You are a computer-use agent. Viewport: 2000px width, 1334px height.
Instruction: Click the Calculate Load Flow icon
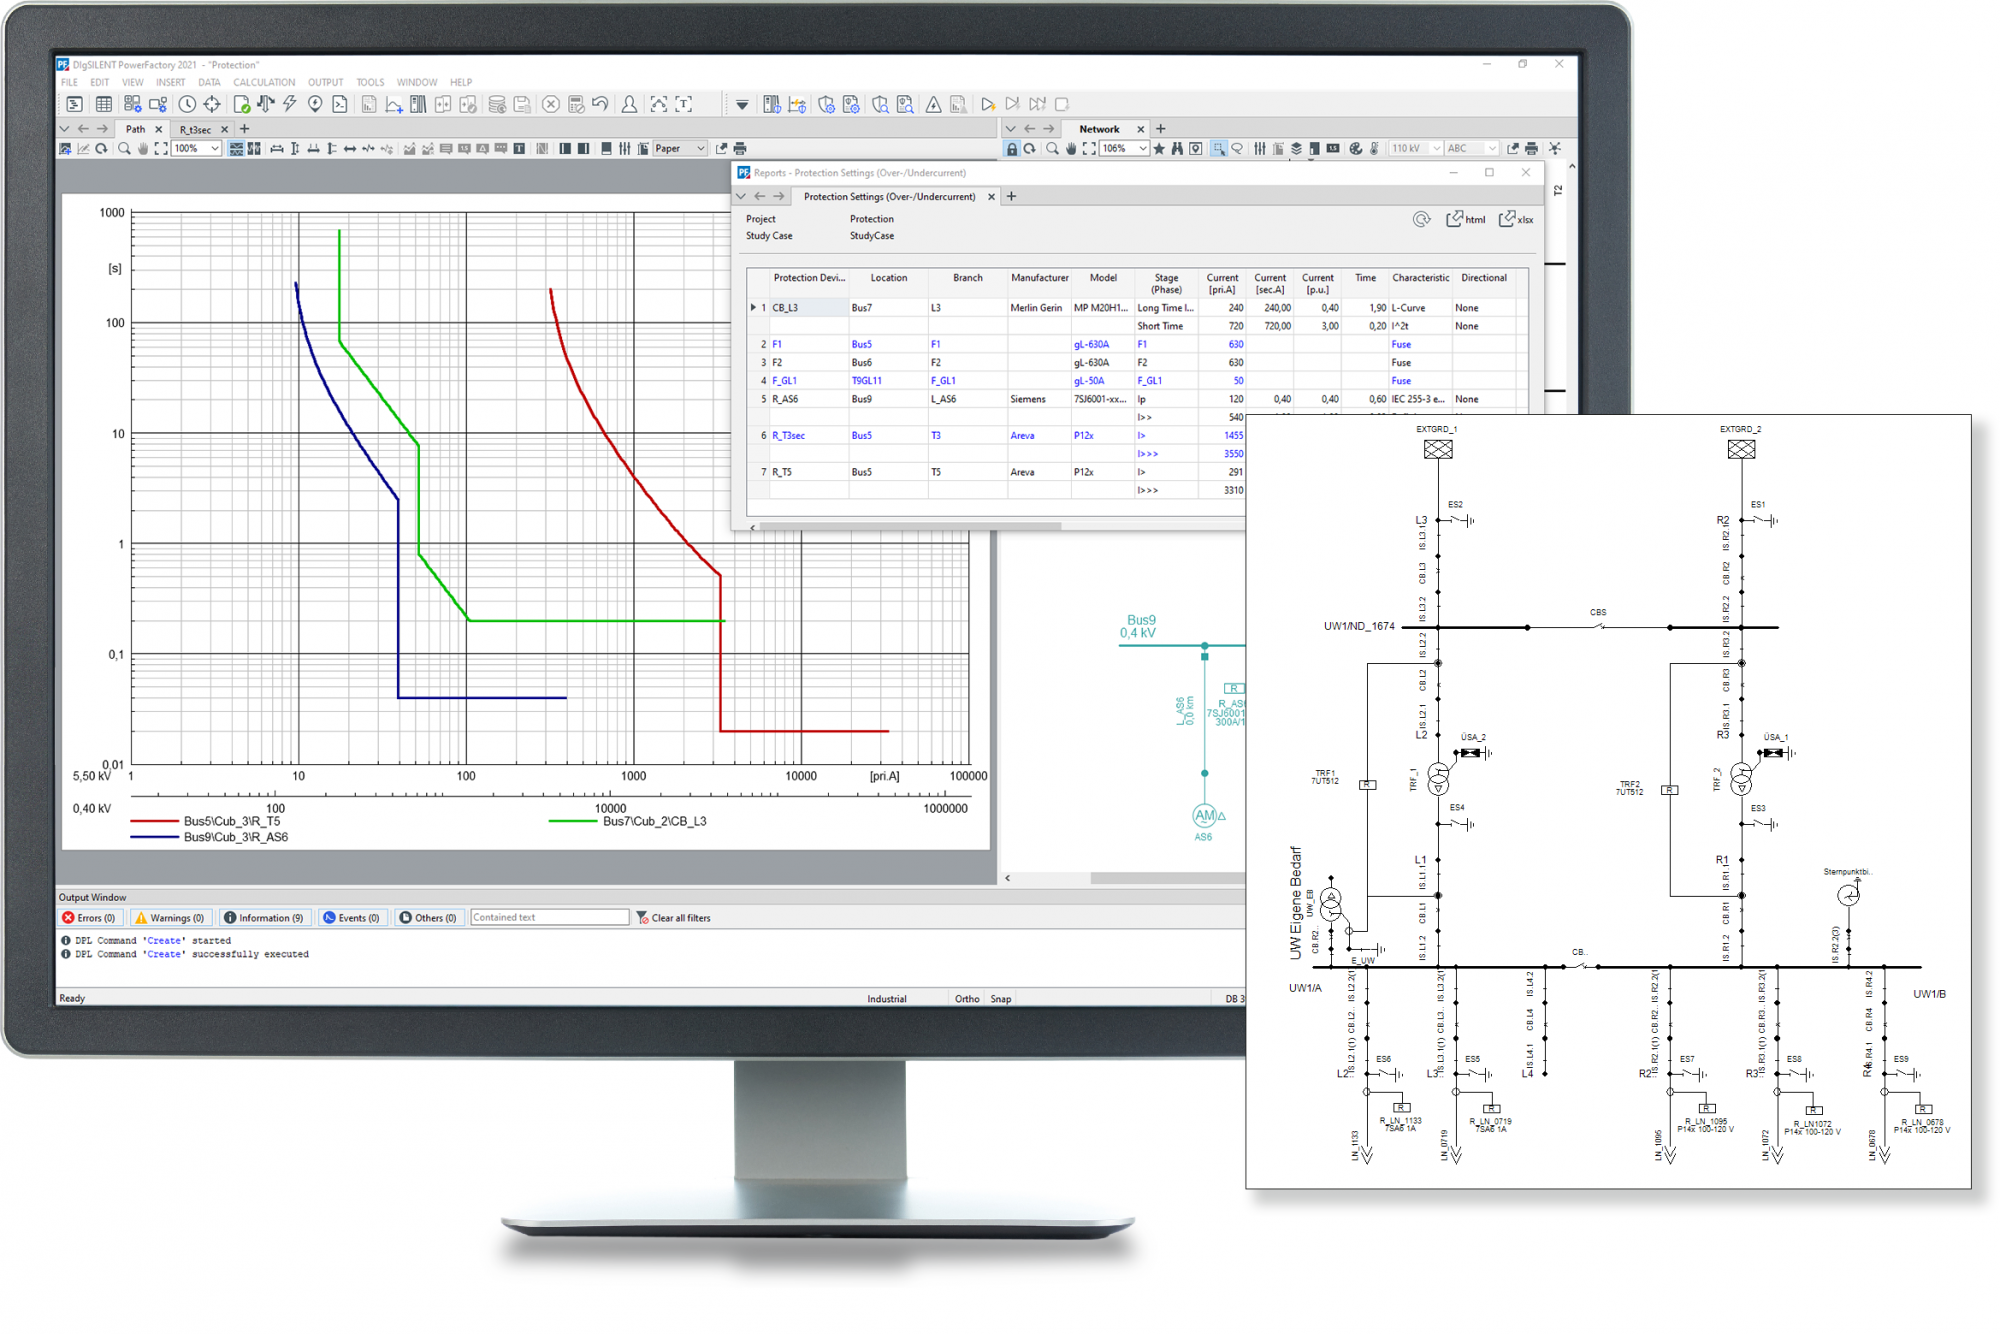pos(265,104)
